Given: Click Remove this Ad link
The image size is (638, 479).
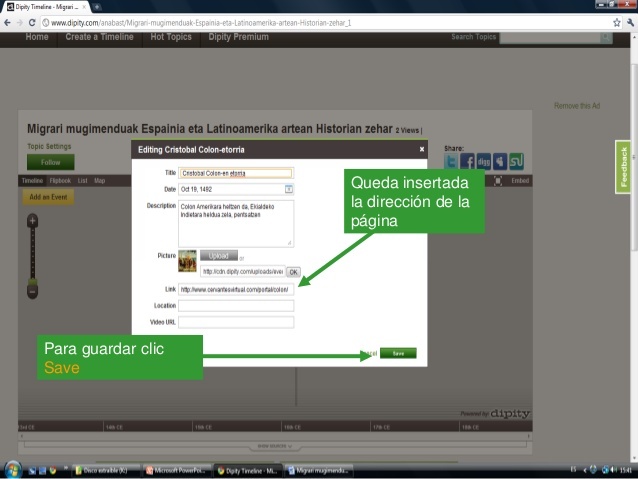Looking at the screenshot, I should pos(577,106).
